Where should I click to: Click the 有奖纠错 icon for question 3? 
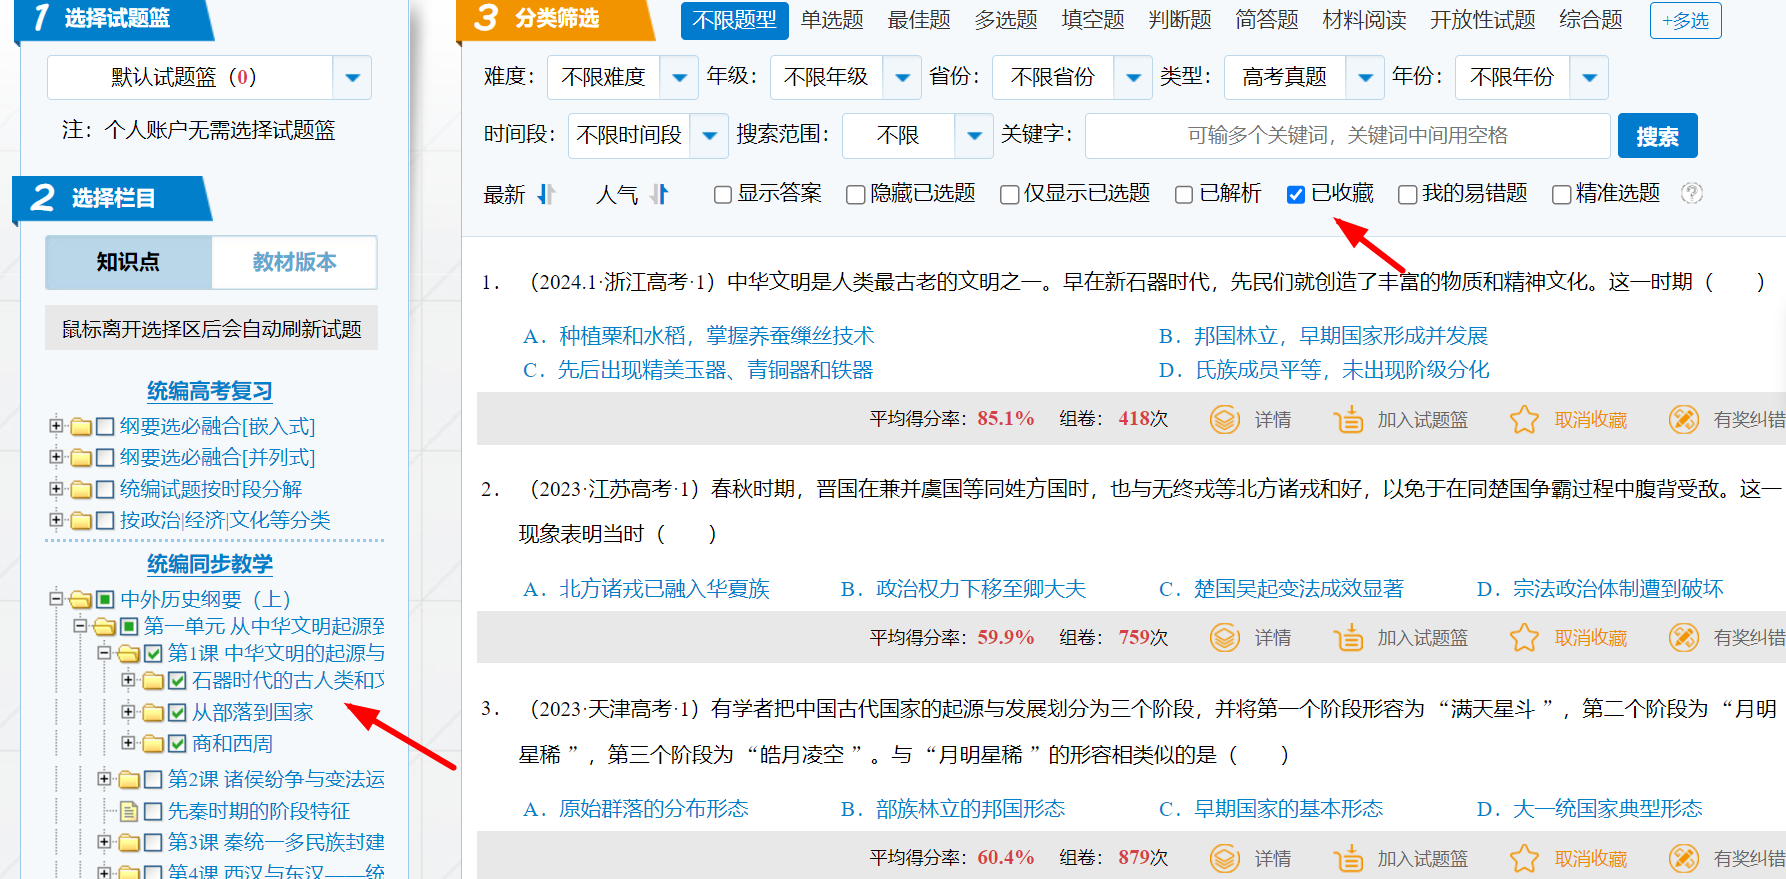pos(1684,858)
